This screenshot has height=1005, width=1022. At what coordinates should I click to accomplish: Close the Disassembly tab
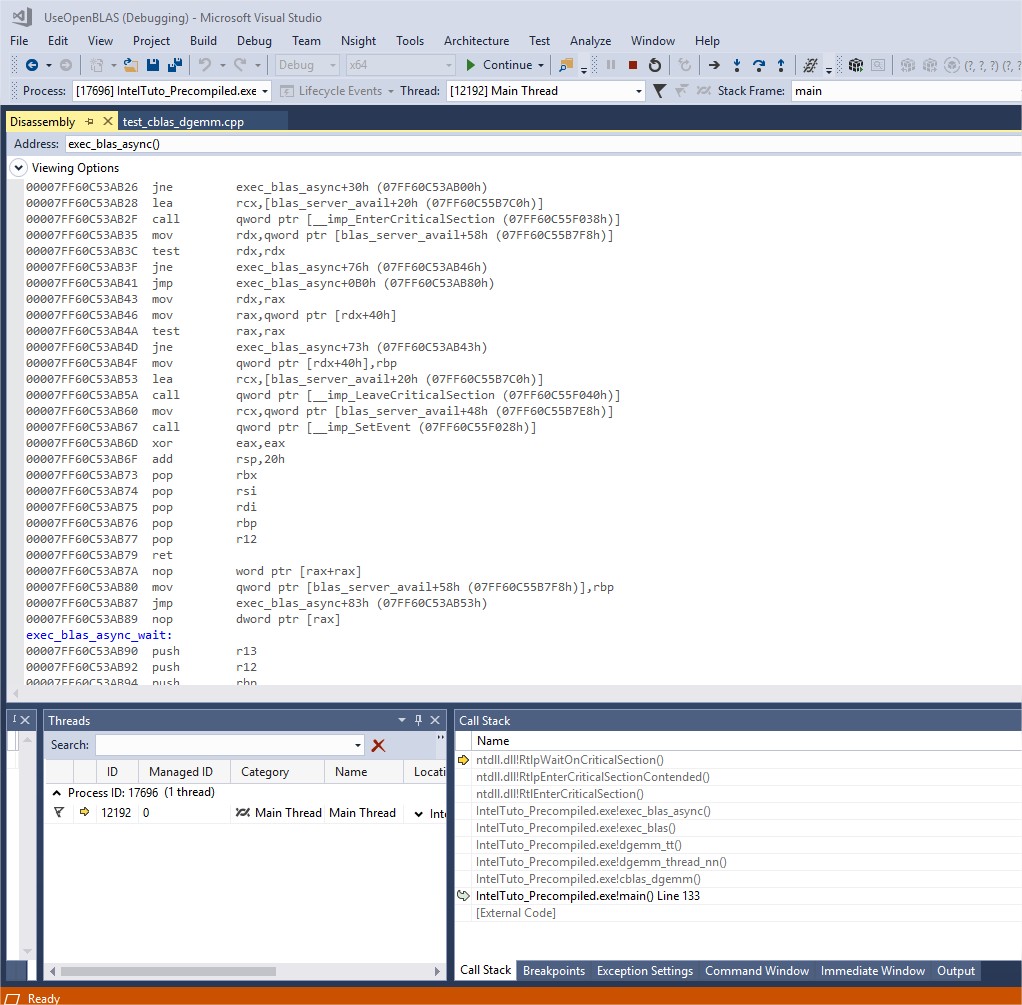(x=108, y=121)
